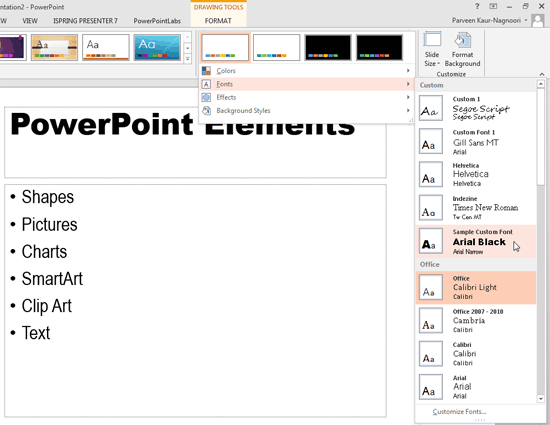Open the Slide Size dropdown
The height and width of the screenshot is (425, 550).
click(432, 49)
